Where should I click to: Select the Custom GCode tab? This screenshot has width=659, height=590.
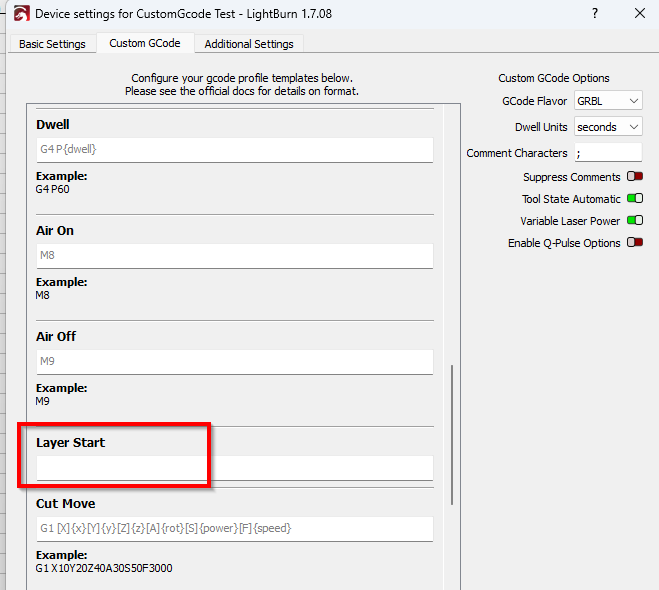coord(145,43)
